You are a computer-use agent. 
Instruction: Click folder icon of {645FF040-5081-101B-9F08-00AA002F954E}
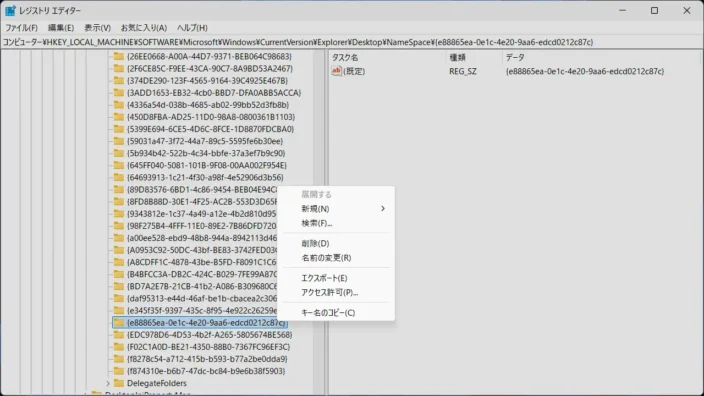(119, 165)
